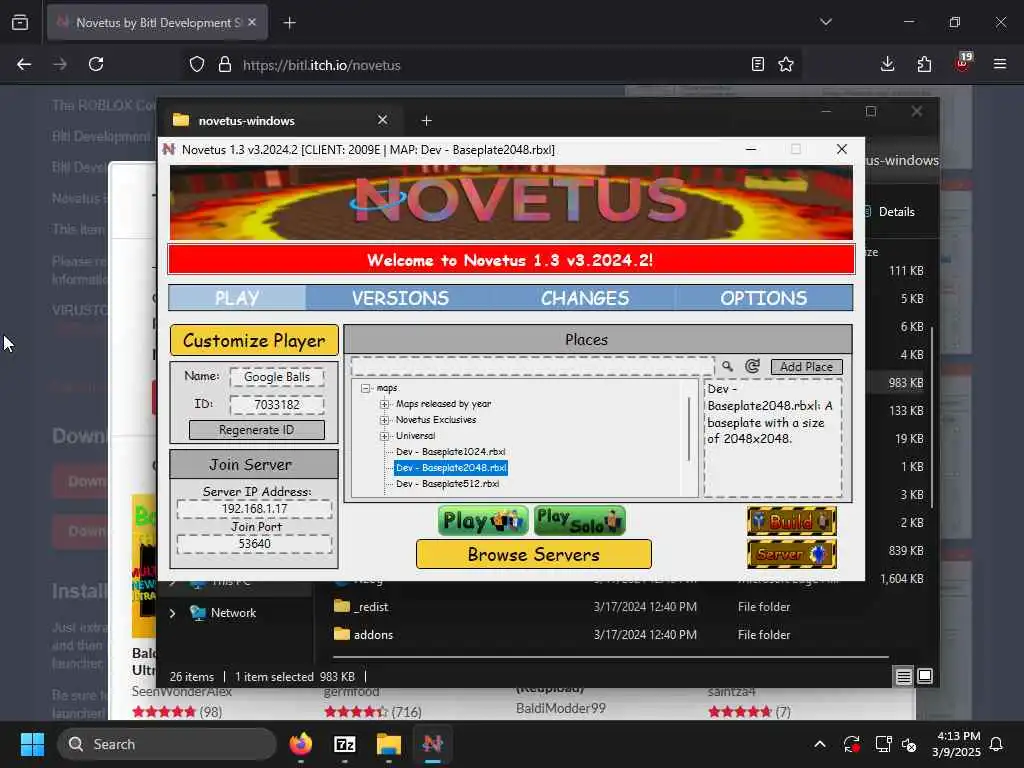Open Firefox application menu
The width and height of the screenshot is (1024, 768).
1000,64
